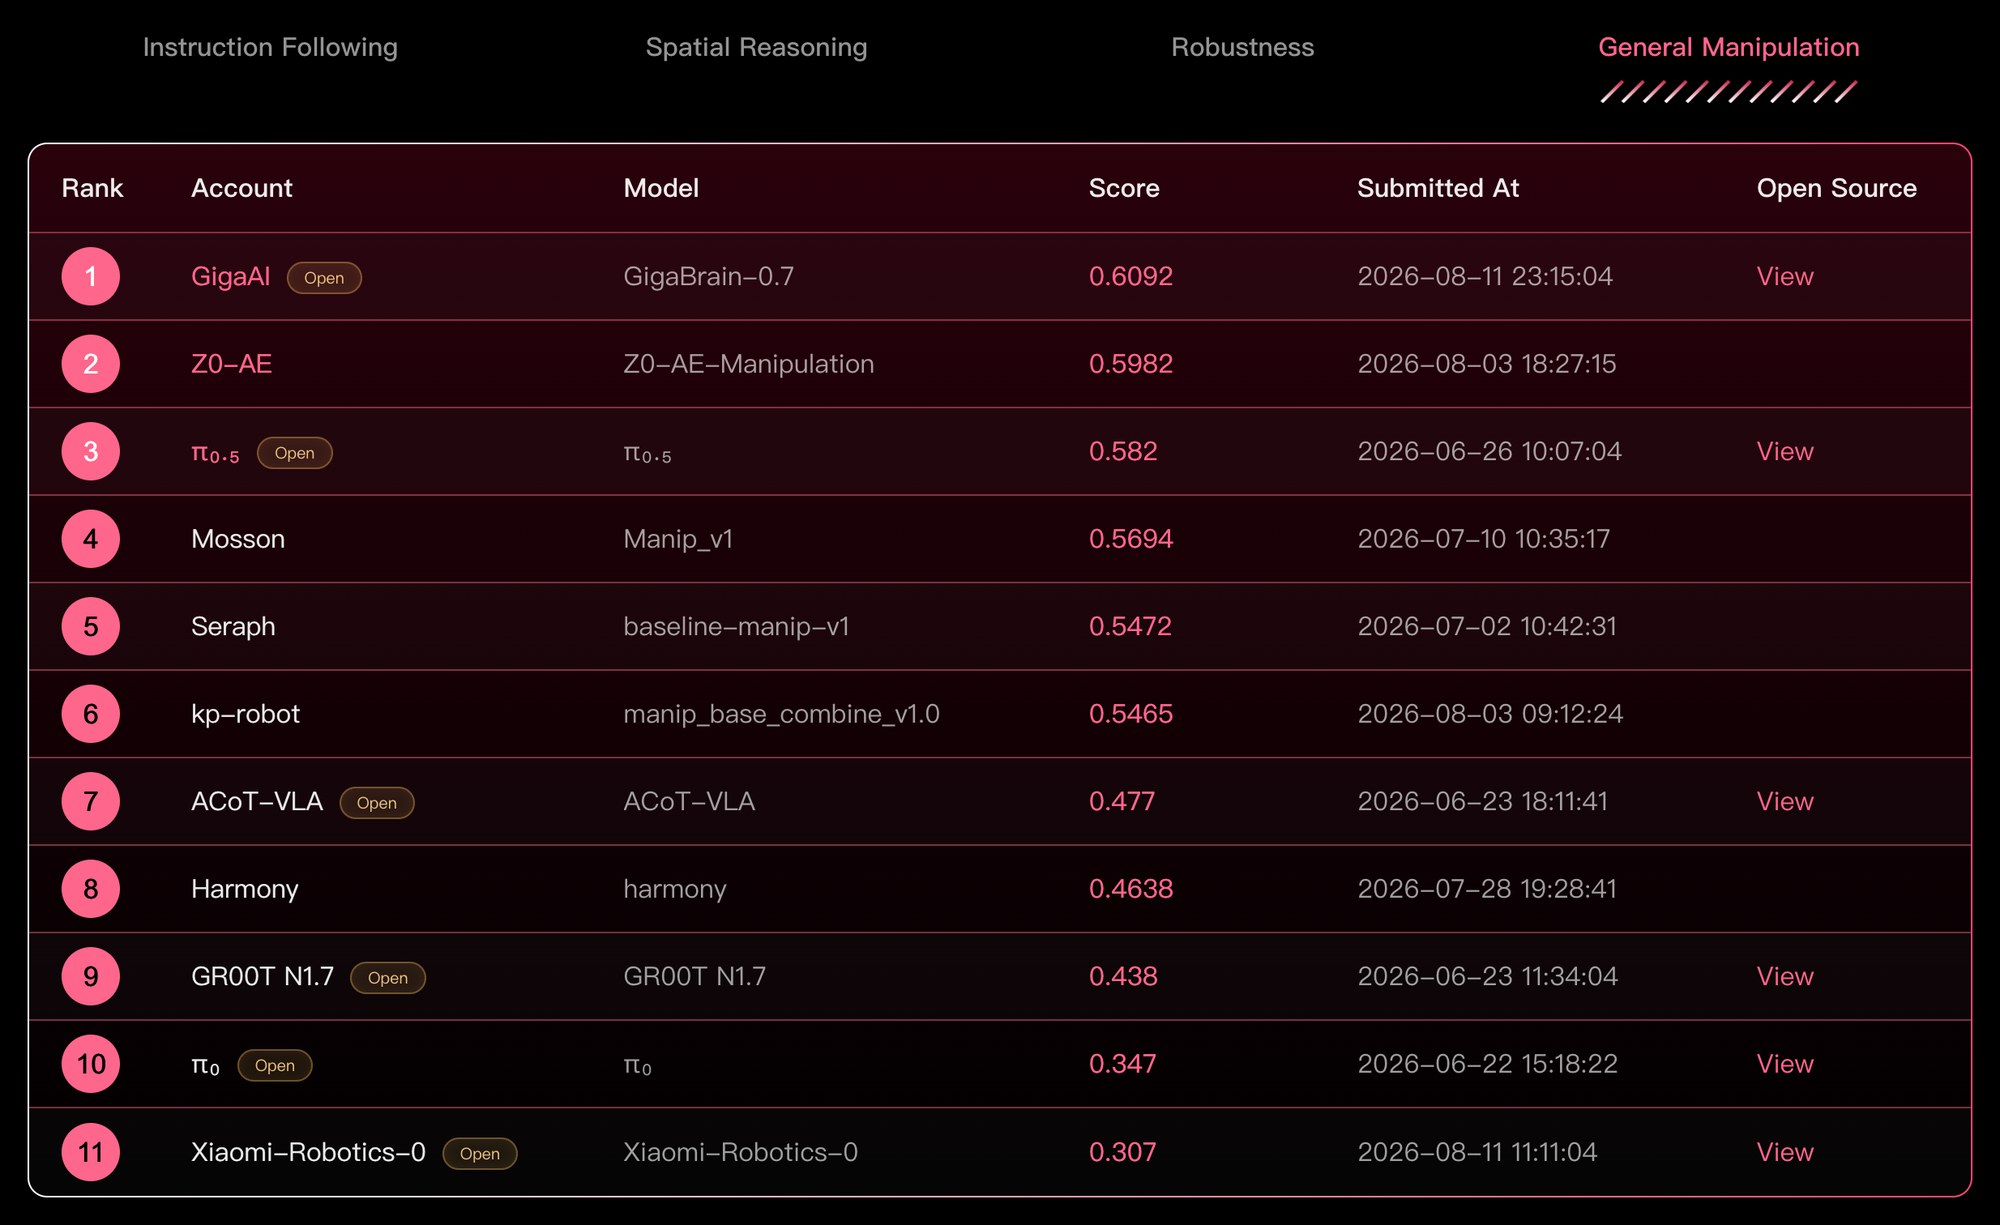Click the Submitted At column header
This screenshot has width=2000, height=1225.
[1438, 188]
